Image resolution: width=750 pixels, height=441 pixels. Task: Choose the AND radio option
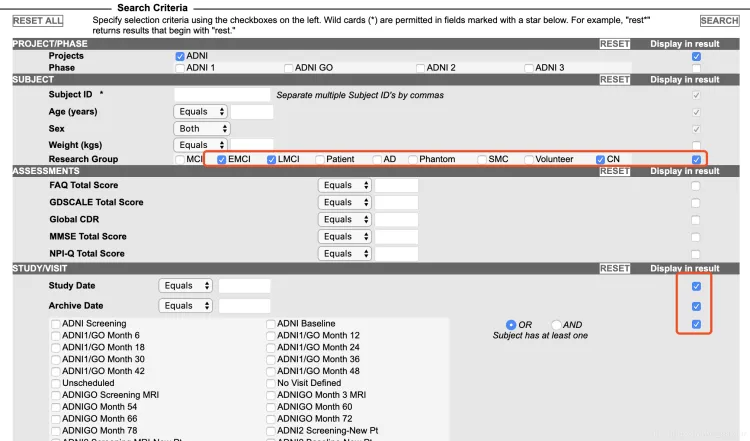[x=556, y=324]
